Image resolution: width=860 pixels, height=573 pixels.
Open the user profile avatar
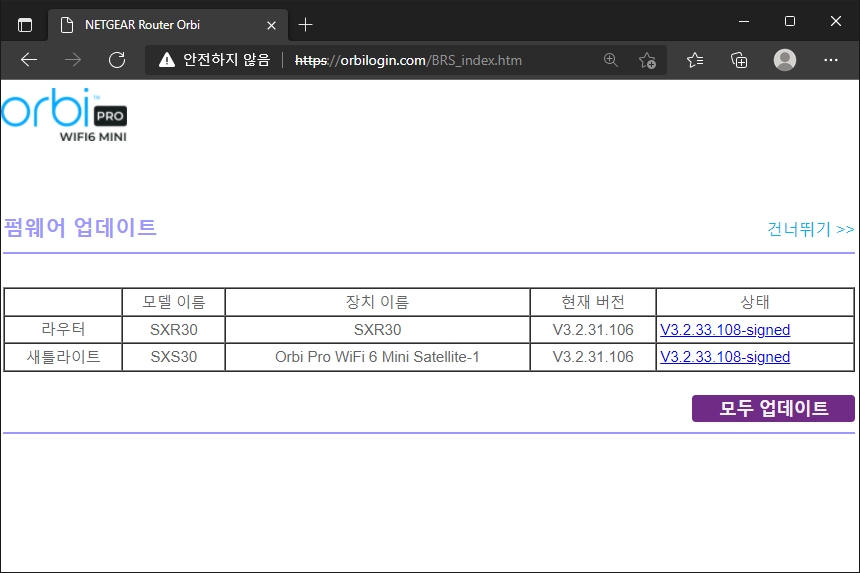click(x=785, y=60)
